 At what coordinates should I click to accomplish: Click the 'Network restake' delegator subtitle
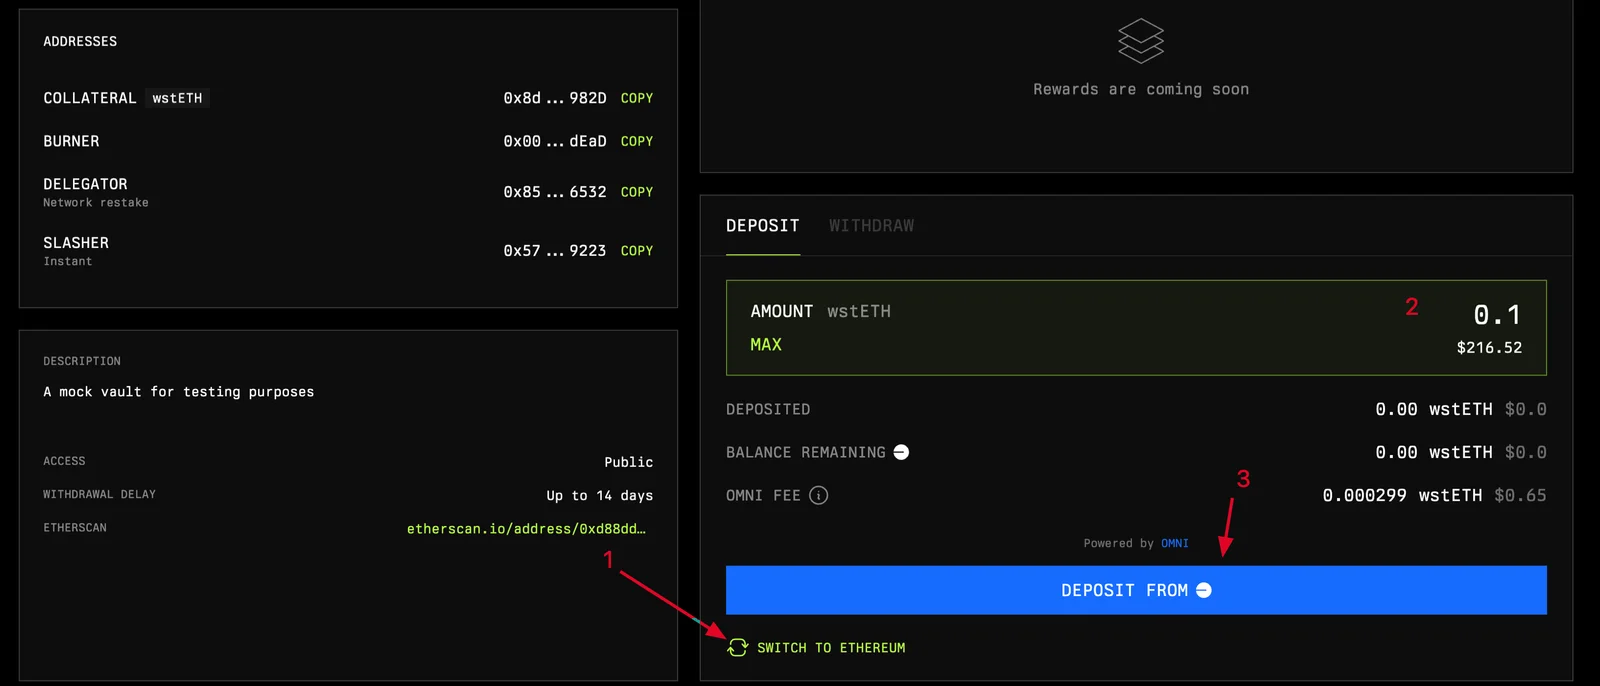96,203
